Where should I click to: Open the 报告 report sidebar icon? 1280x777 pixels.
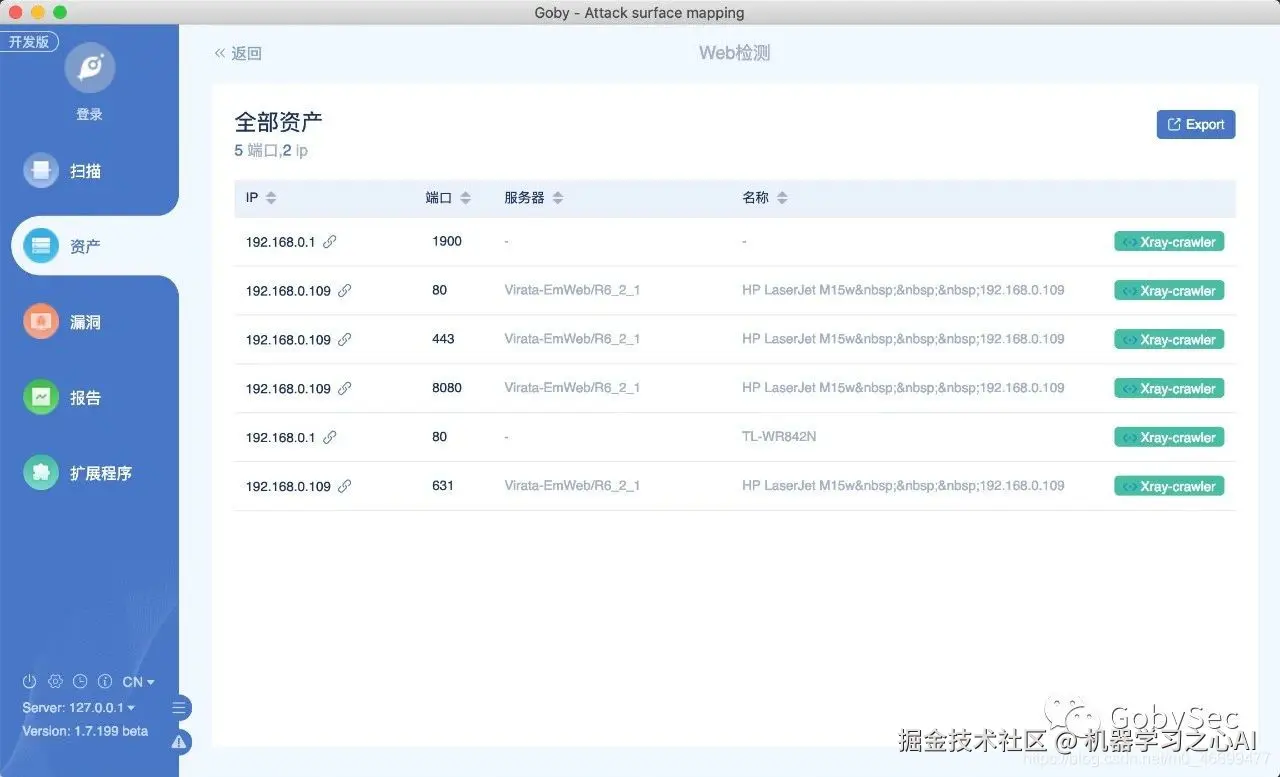tap(41, 397)
